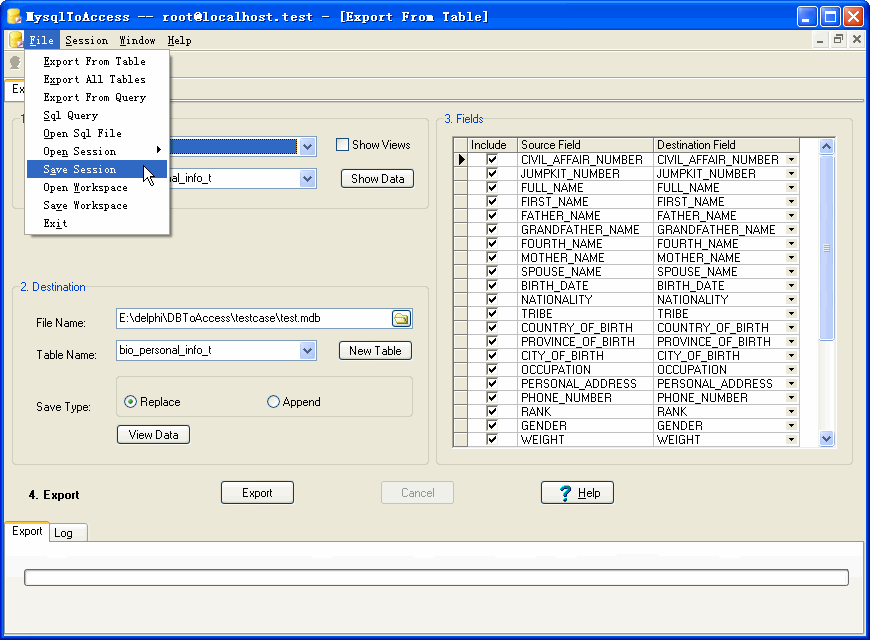This screenshot has width=870, height=640.
Task: Click the fields grid scroll down arrow
Action: pos(826,439)
